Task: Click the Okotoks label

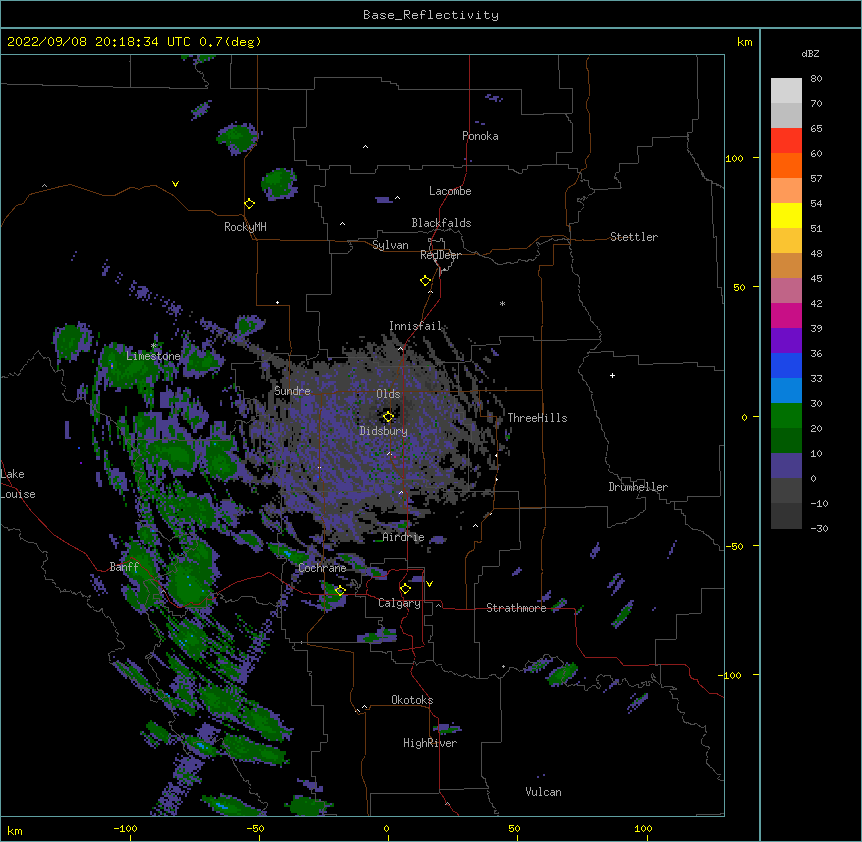Action: (412, 700)
